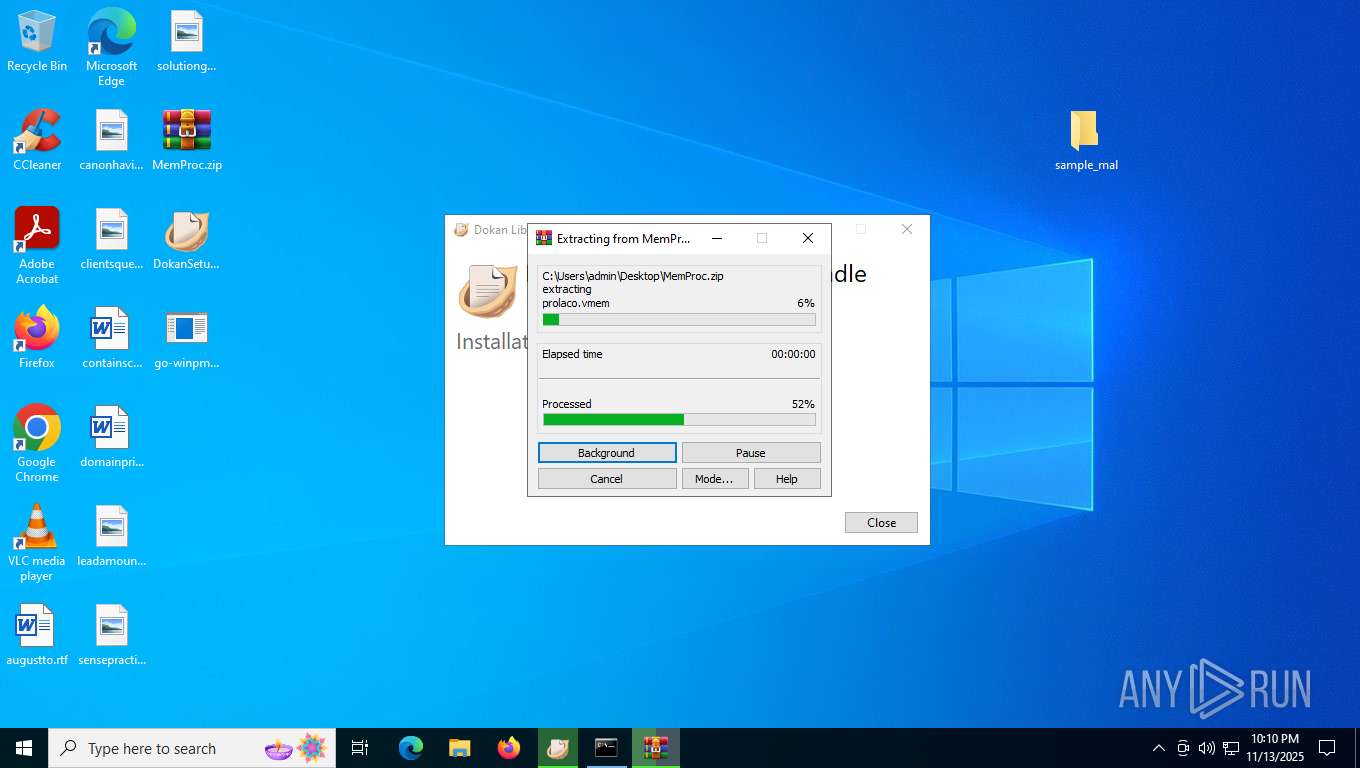This screenshot has width=1360, height=768.
Task: Select the clientsque... image file
Action: [111, 239]
